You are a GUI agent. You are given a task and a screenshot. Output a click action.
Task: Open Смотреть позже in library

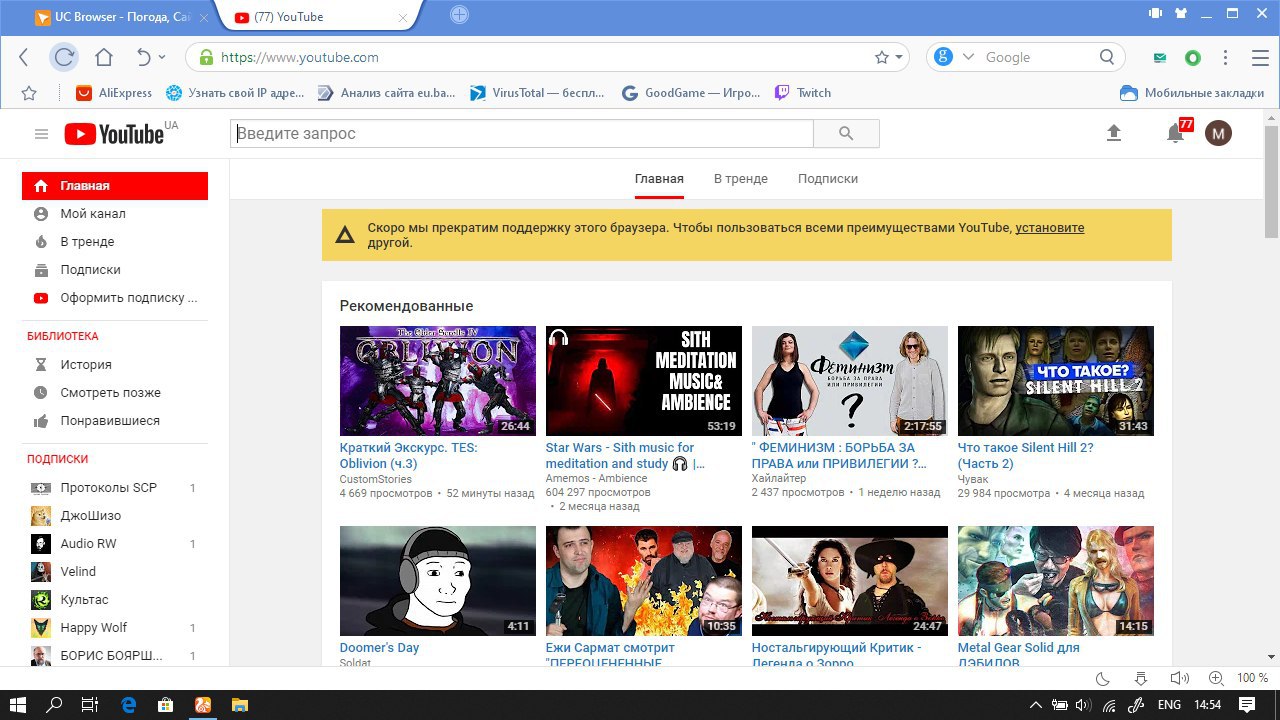(115, 393)
